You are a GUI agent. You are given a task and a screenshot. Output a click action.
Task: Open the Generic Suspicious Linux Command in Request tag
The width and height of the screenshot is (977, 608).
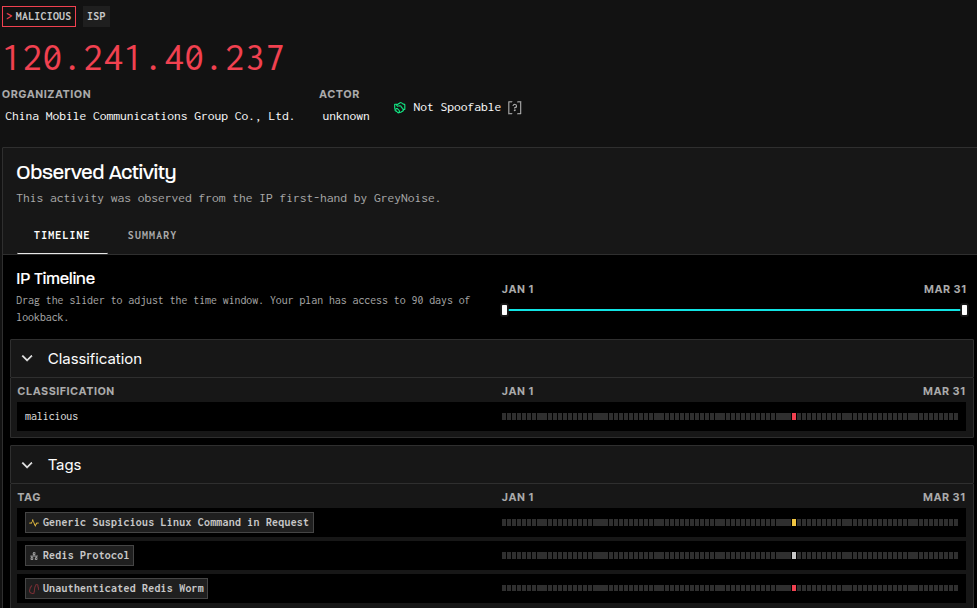pyautogui.click(x=175, y=523)
